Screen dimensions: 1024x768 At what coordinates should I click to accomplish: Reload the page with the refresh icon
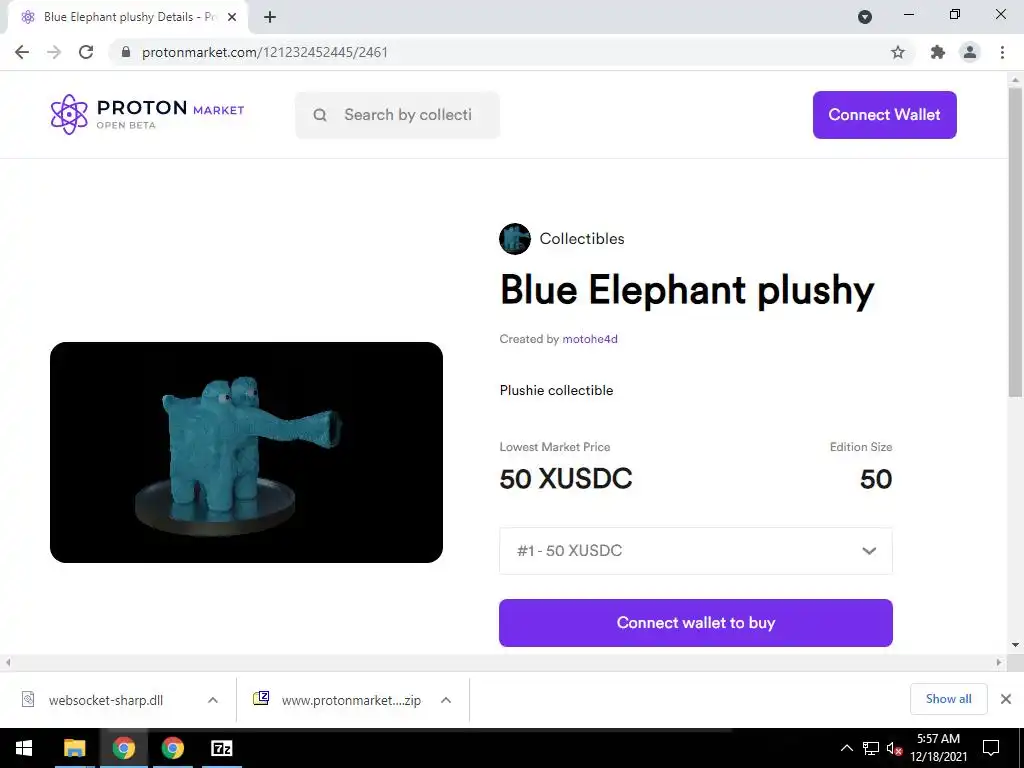pos(86,52)
